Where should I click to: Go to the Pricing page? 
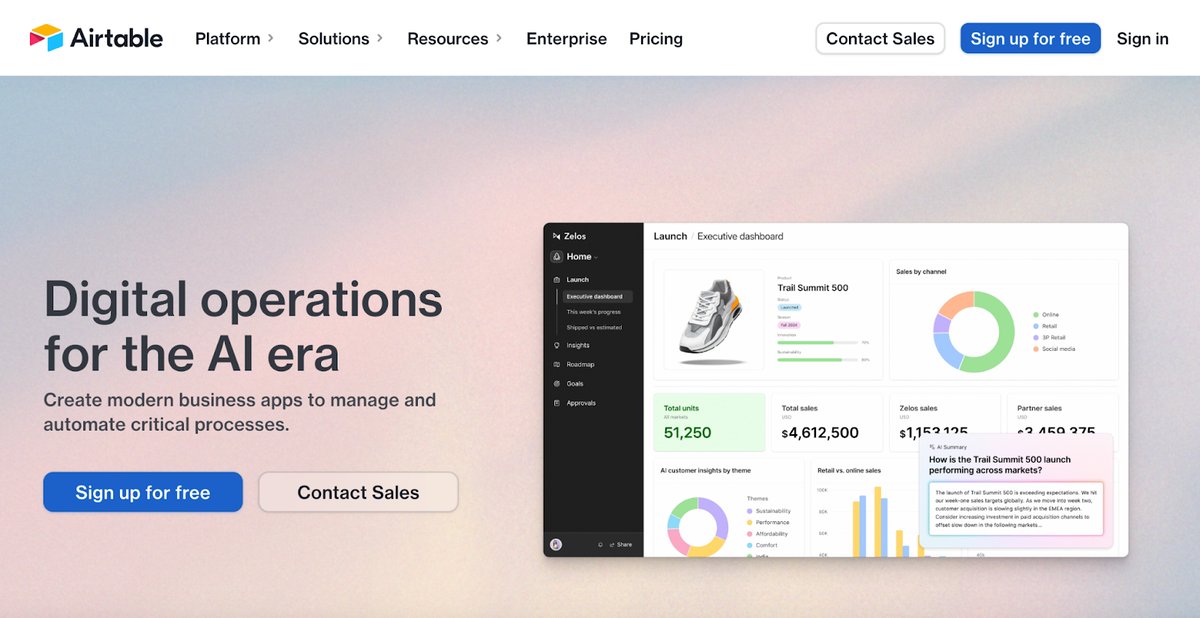click(656, 39)
